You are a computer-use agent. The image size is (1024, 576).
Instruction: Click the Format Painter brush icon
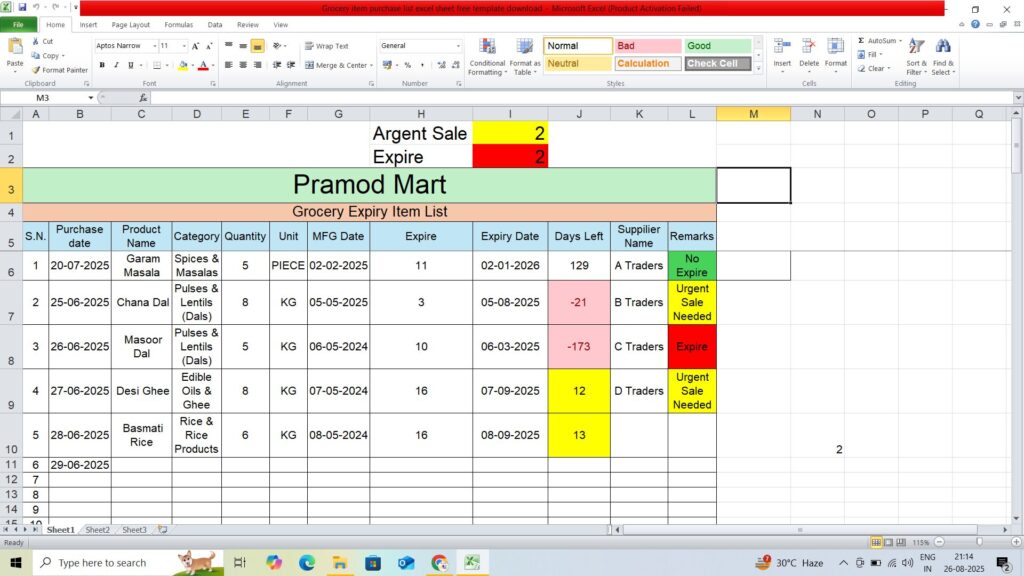pos(36,70)
